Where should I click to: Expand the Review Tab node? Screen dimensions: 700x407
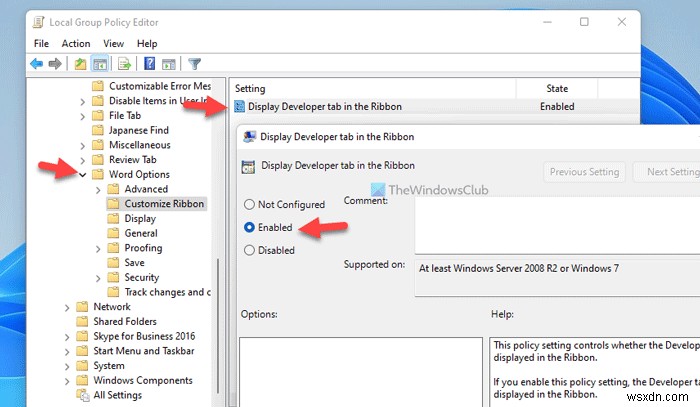(x=83, y=160)
